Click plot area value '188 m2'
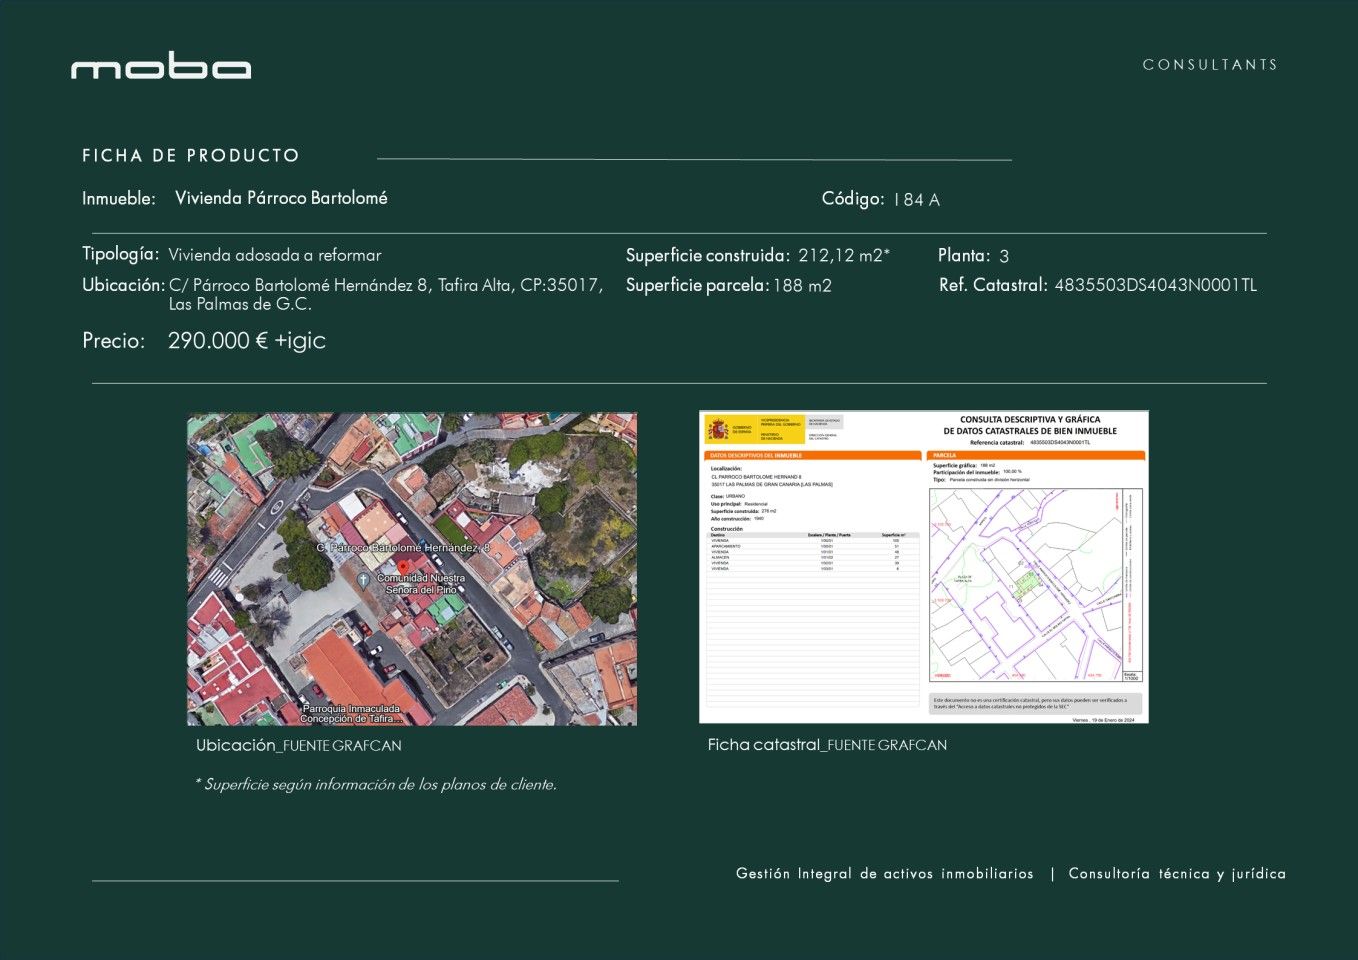Viewport: 1358px width, 960px height. point(802,286)
